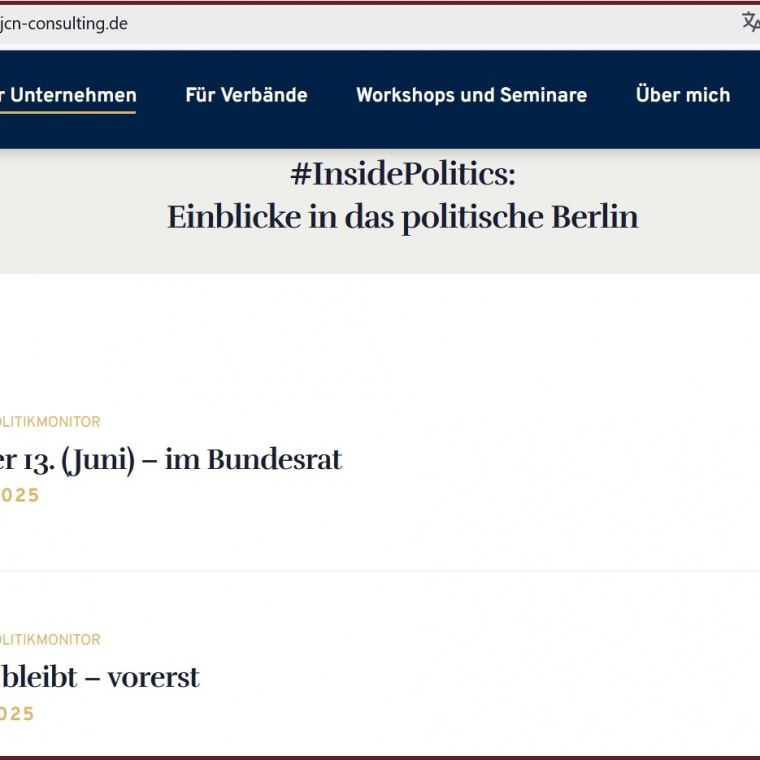
Task: Focus the jcn-consulting.de address bar URL
Action: (x=64, y=23)
